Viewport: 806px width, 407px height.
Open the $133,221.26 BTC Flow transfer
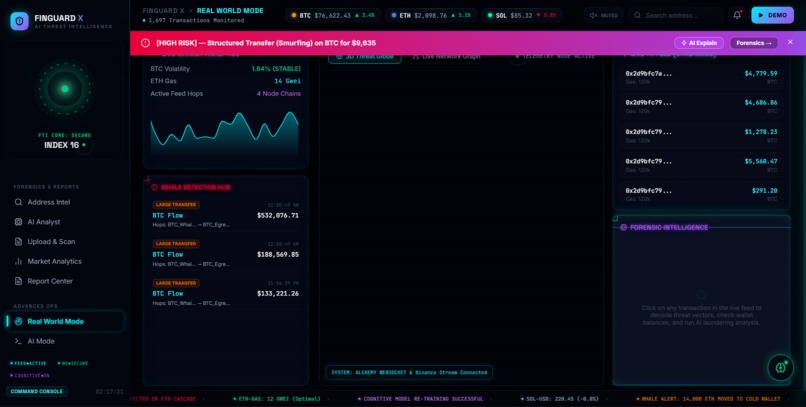[225, 293]
